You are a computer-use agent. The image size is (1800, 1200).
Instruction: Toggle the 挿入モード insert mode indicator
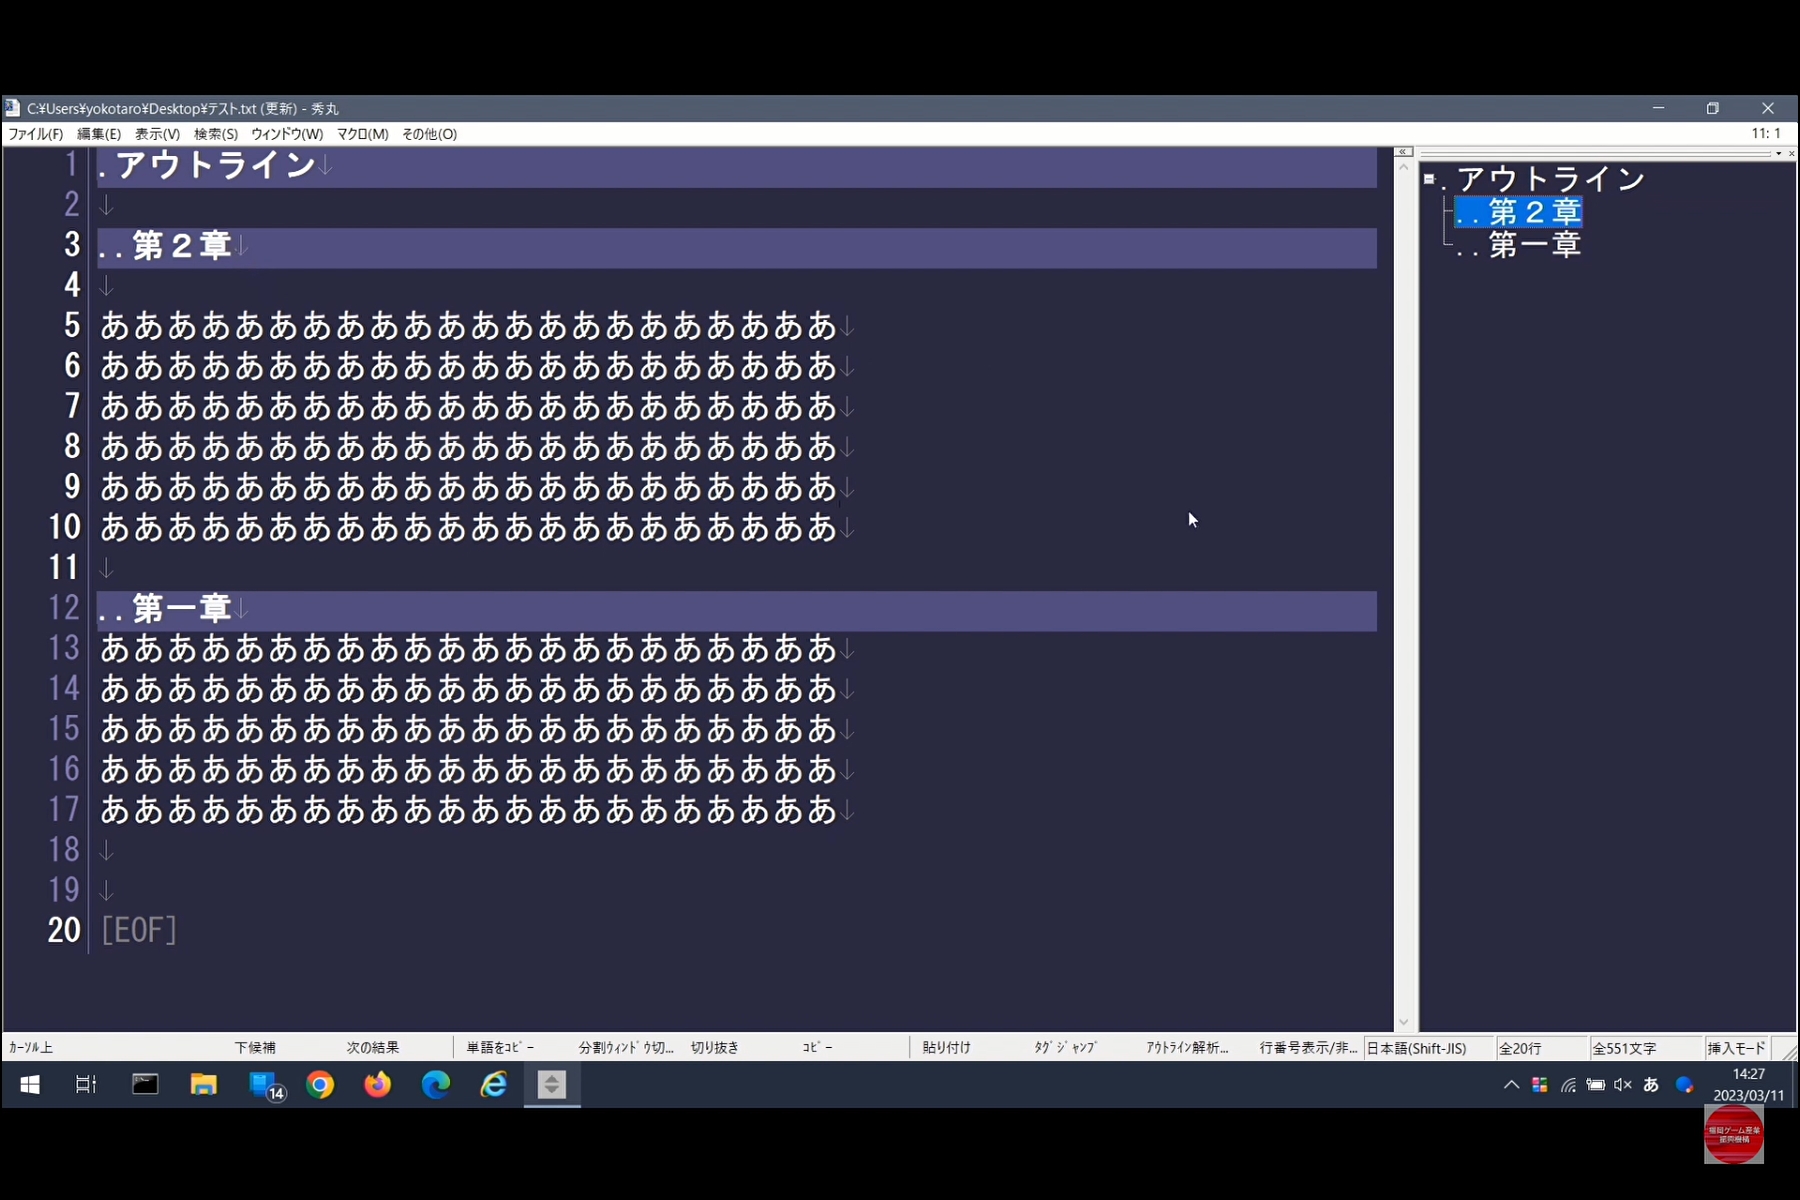point(1737,1048)
